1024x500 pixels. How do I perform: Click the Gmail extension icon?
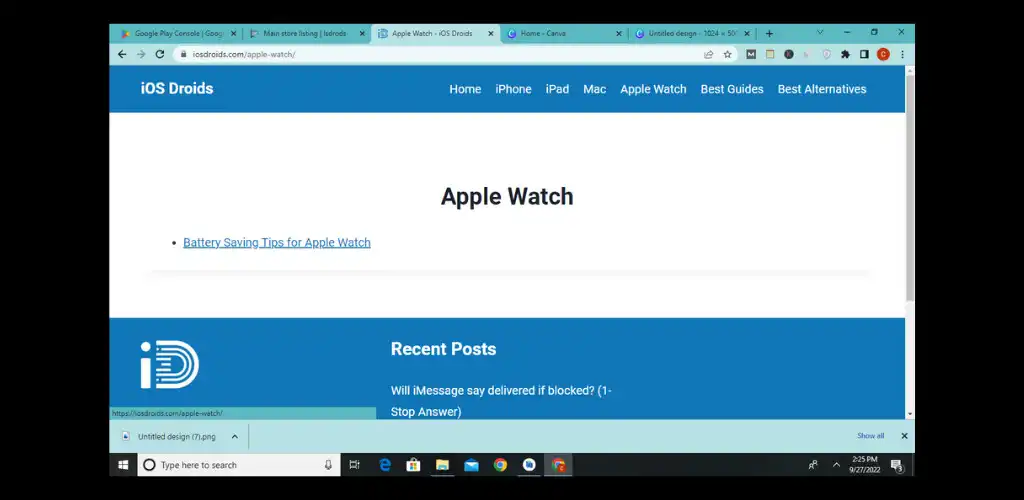(x=751, y=55)
